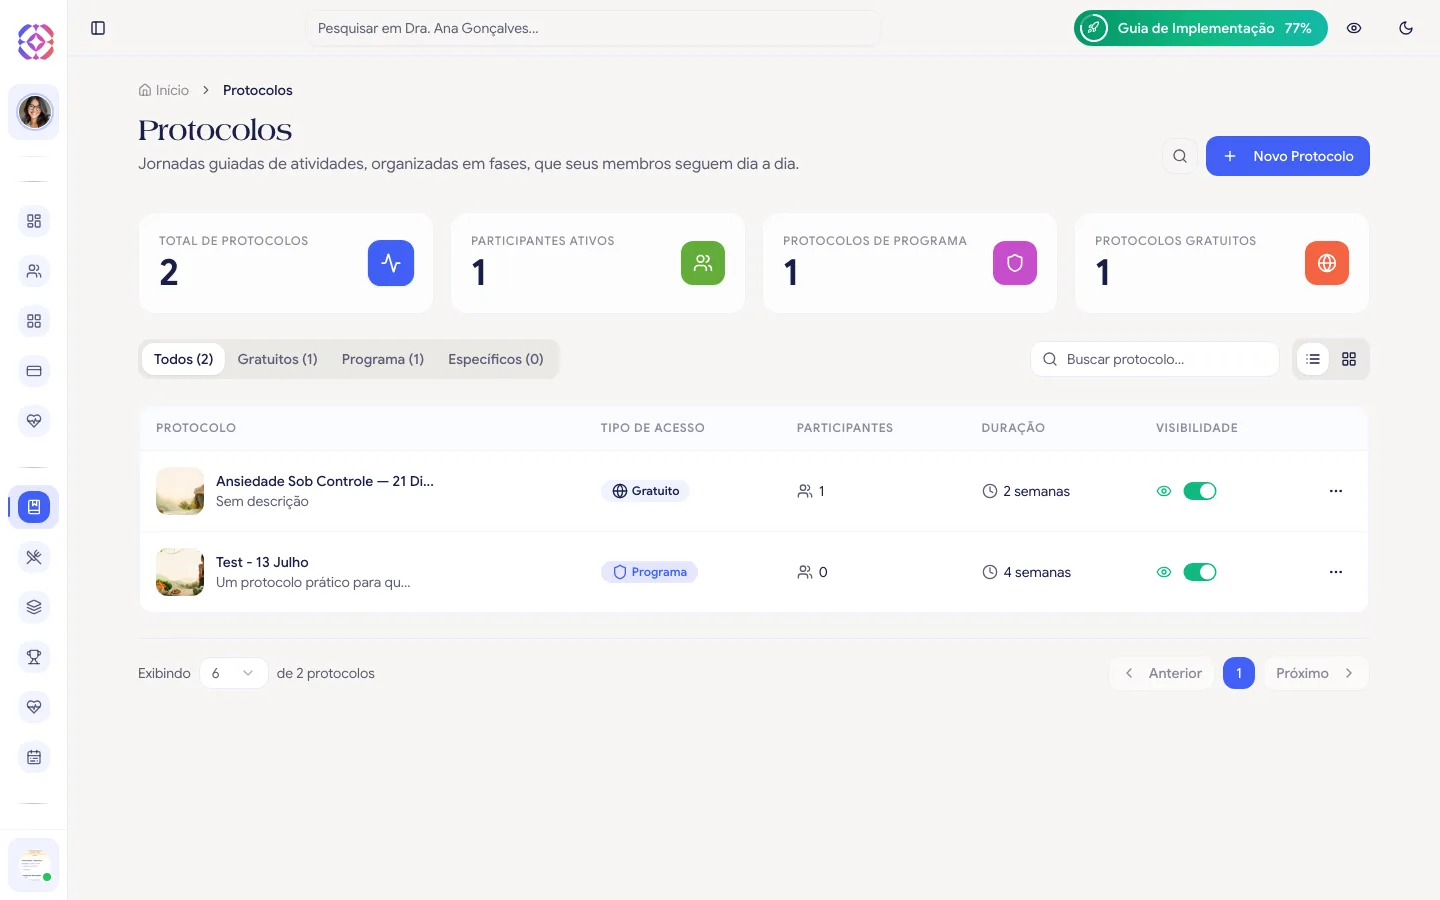Open Ansiedade Sob Controle protocol thumbnail
1440x900 pixels.
coord(180,491)
